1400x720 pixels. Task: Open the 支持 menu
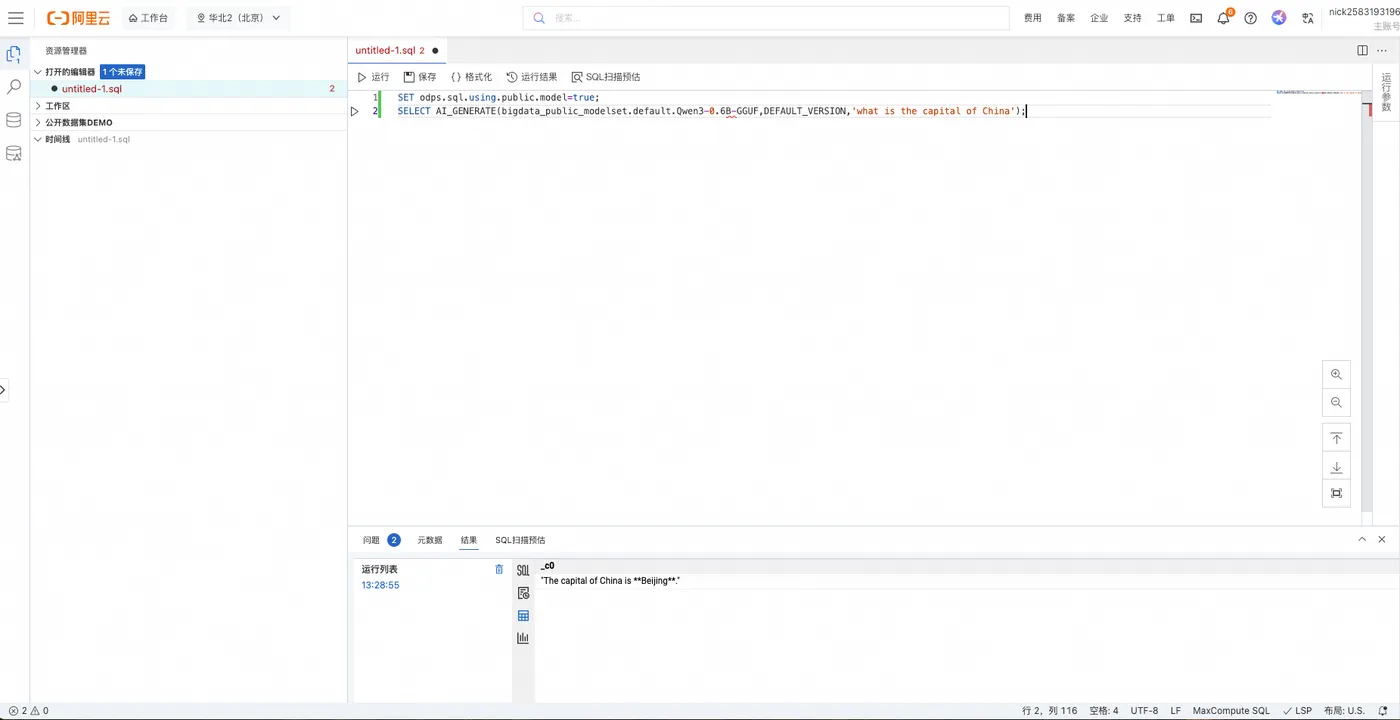(x=1132, y=18)
